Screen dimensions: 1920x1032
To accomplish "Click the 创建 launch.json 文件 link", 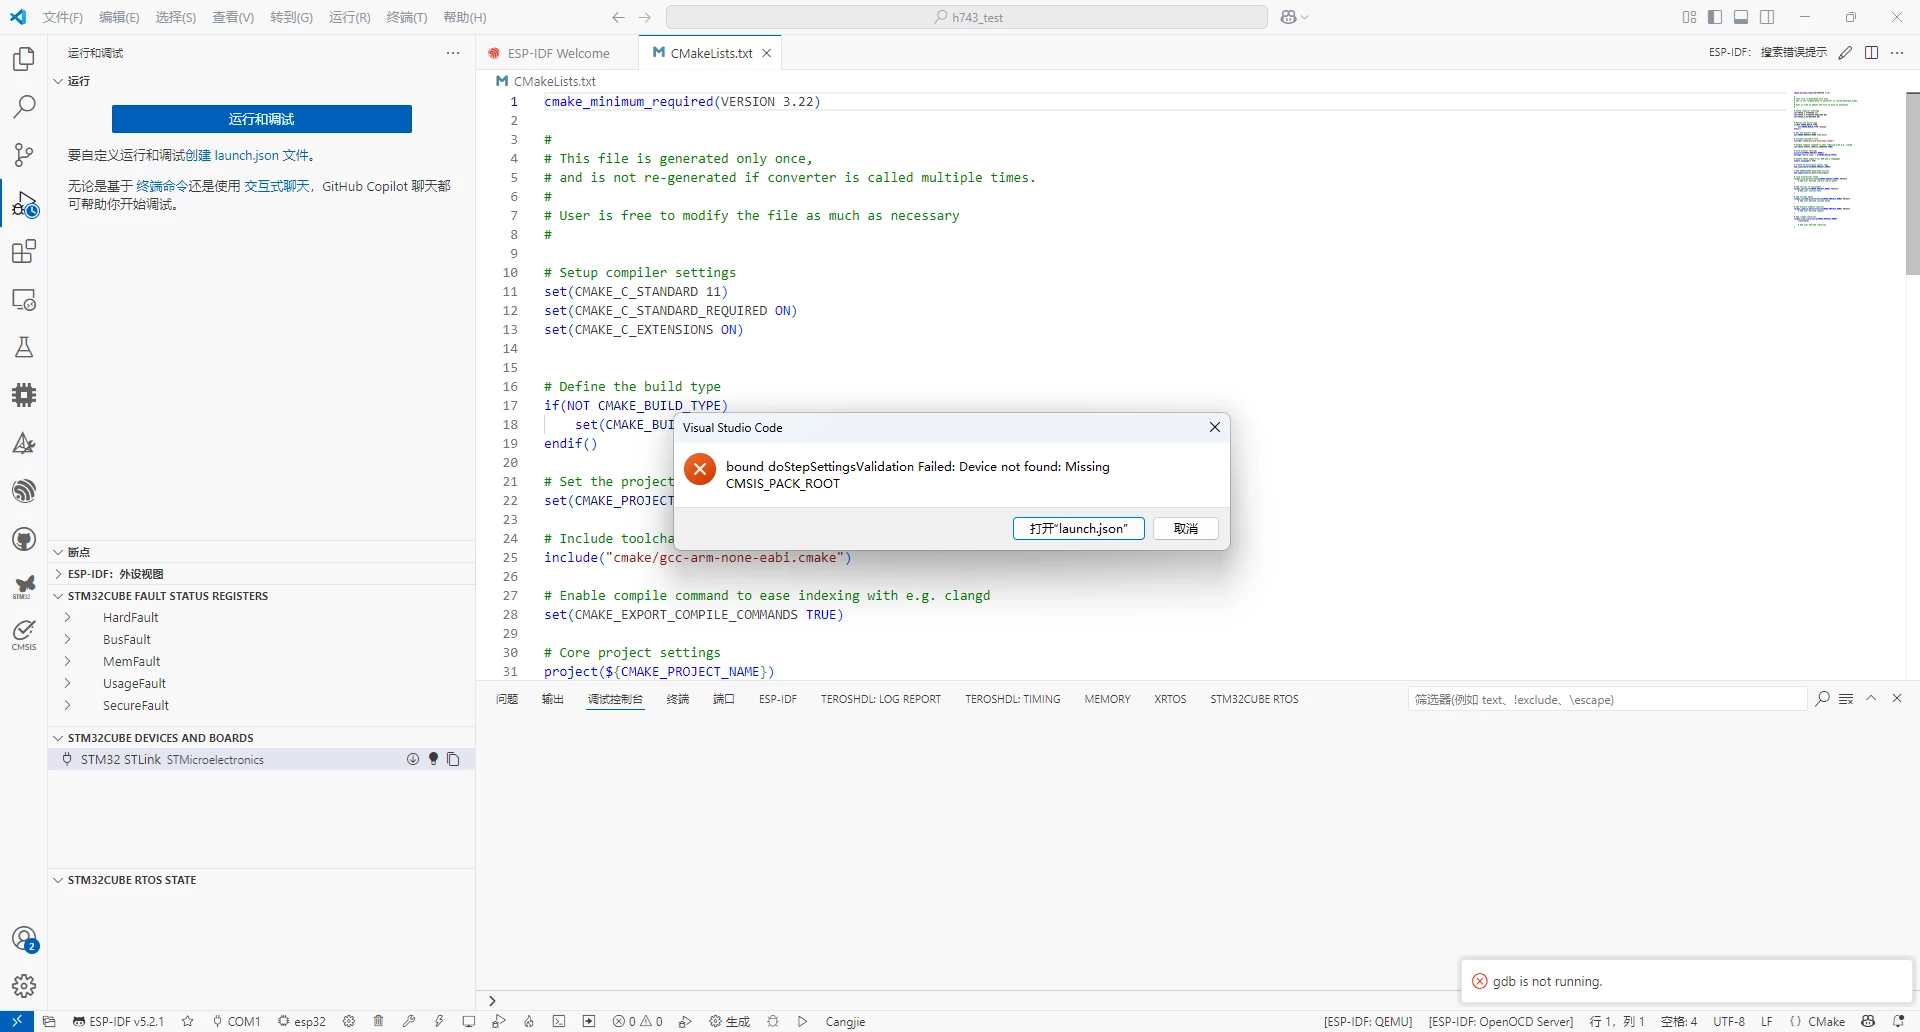I will tap(246, 156).
